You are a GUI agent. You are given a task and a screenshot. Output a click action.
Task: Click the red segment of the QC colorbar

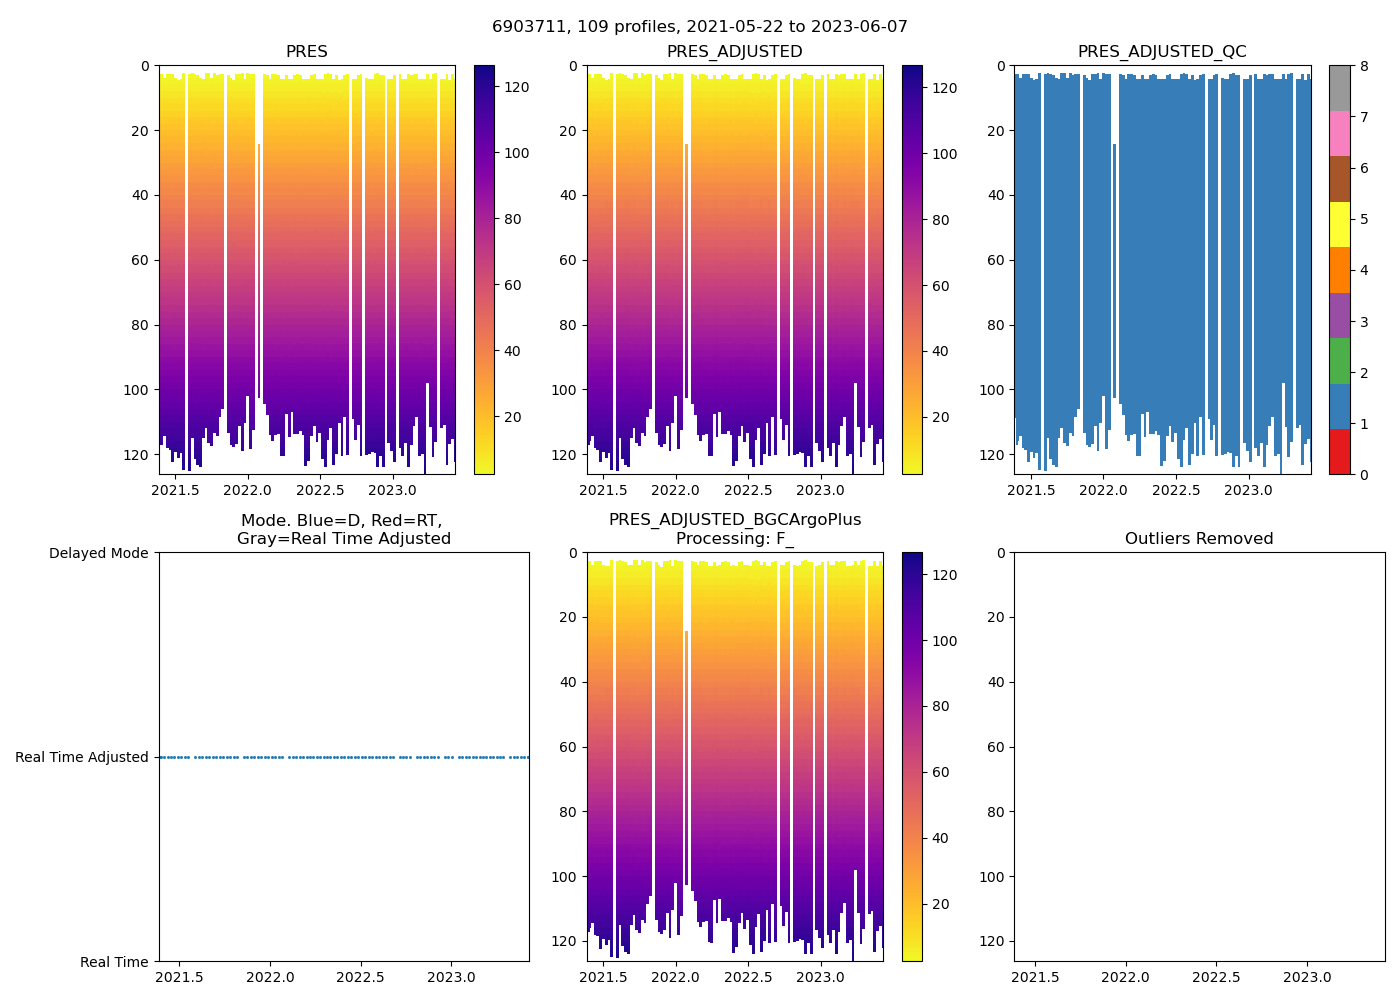coord(1339,452)
